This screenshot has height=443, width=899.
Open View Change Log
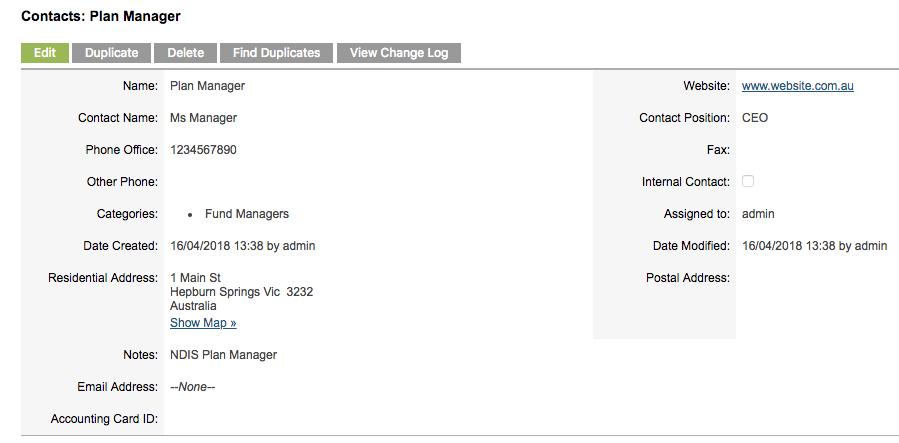[399, 53]
